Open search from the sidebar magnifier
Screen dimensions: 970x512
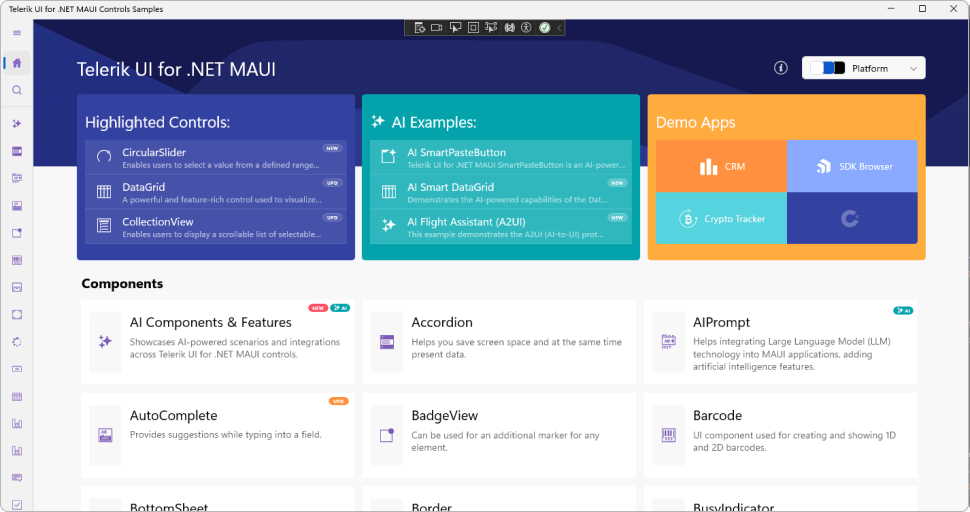click(17, 90)
